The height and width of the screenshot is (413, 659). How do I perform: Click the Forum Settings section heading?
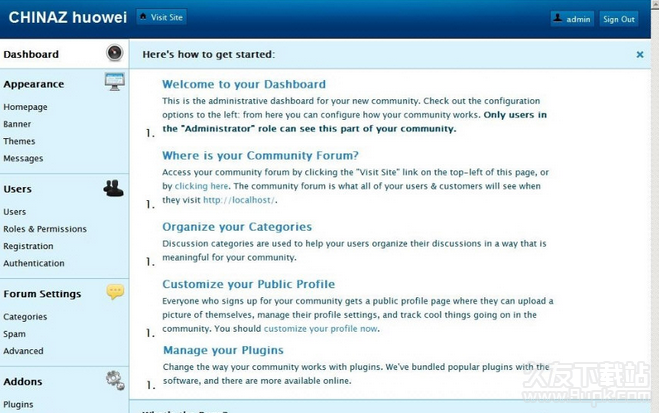tap(42, 294)
